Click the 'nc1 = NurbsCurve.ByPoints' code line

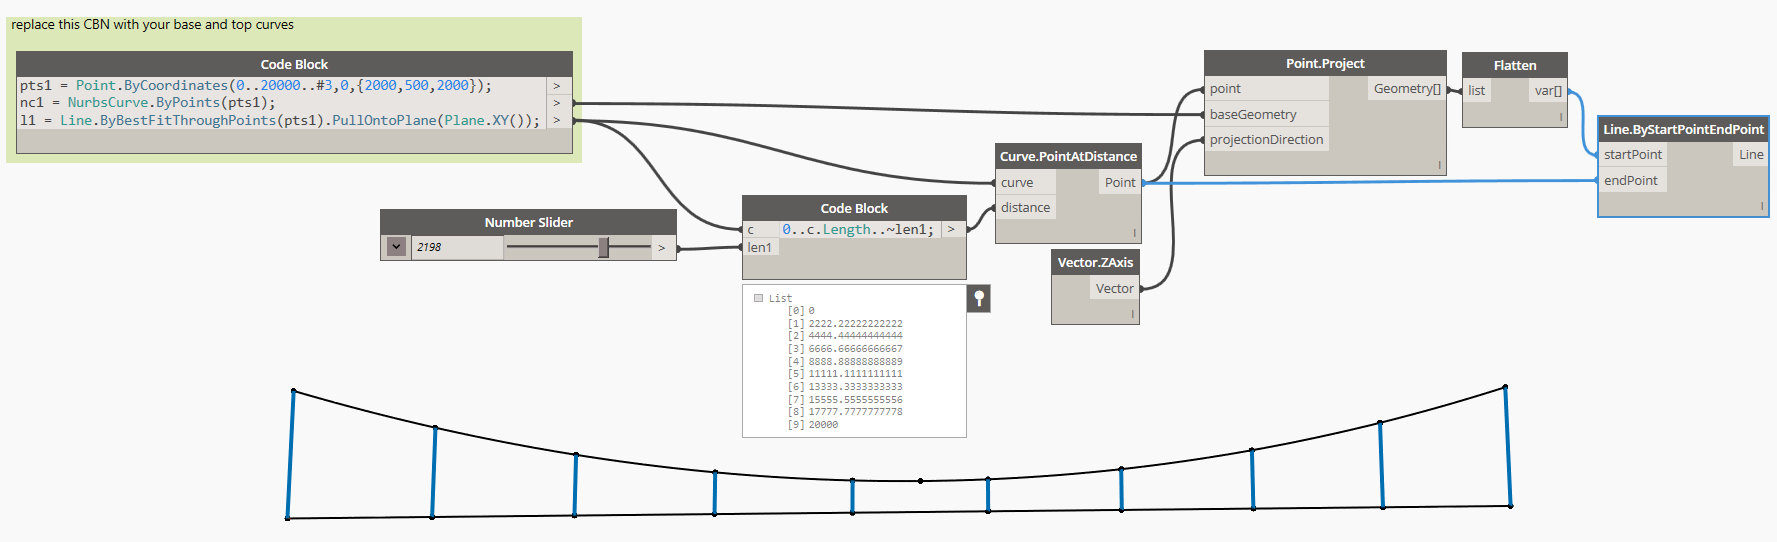147,103
